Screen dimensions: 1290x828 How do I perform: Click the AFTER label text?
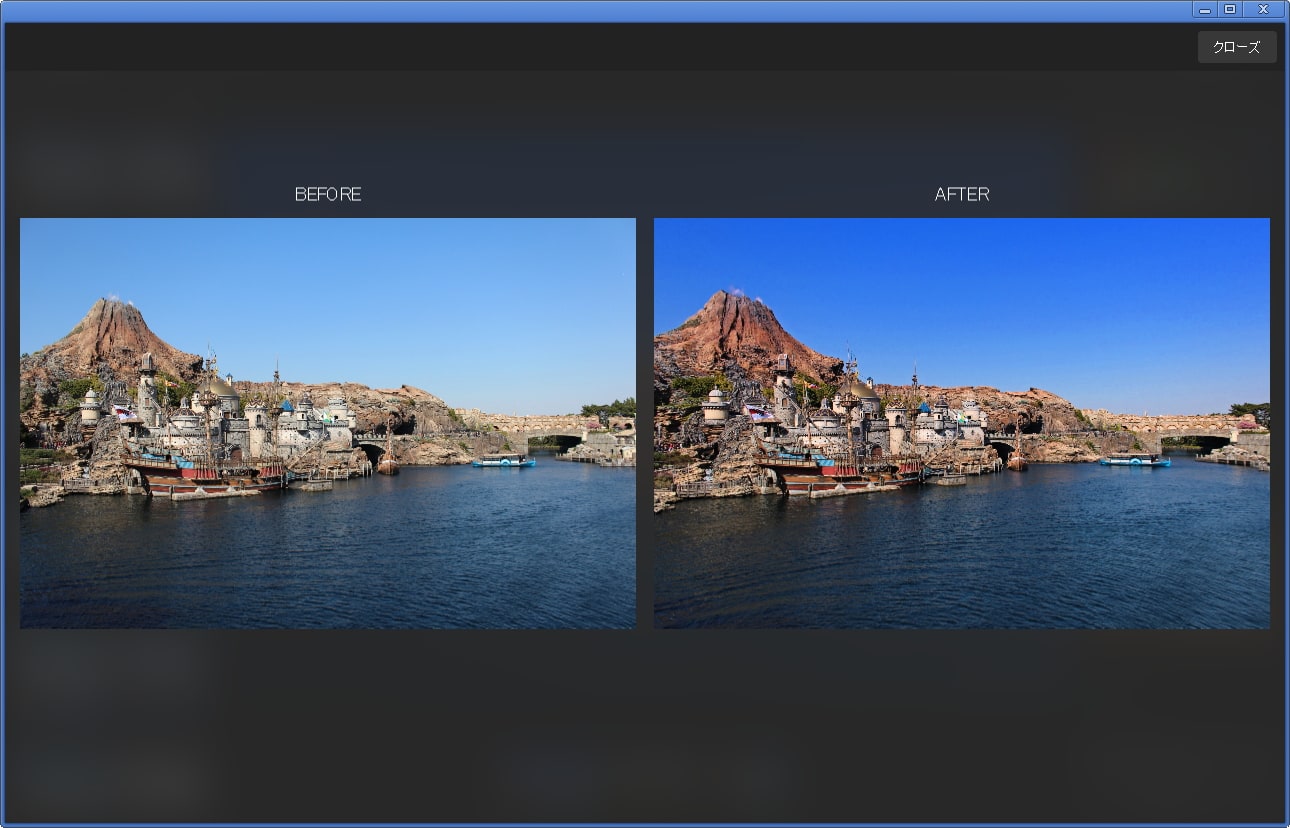click(x=962, y=194)
